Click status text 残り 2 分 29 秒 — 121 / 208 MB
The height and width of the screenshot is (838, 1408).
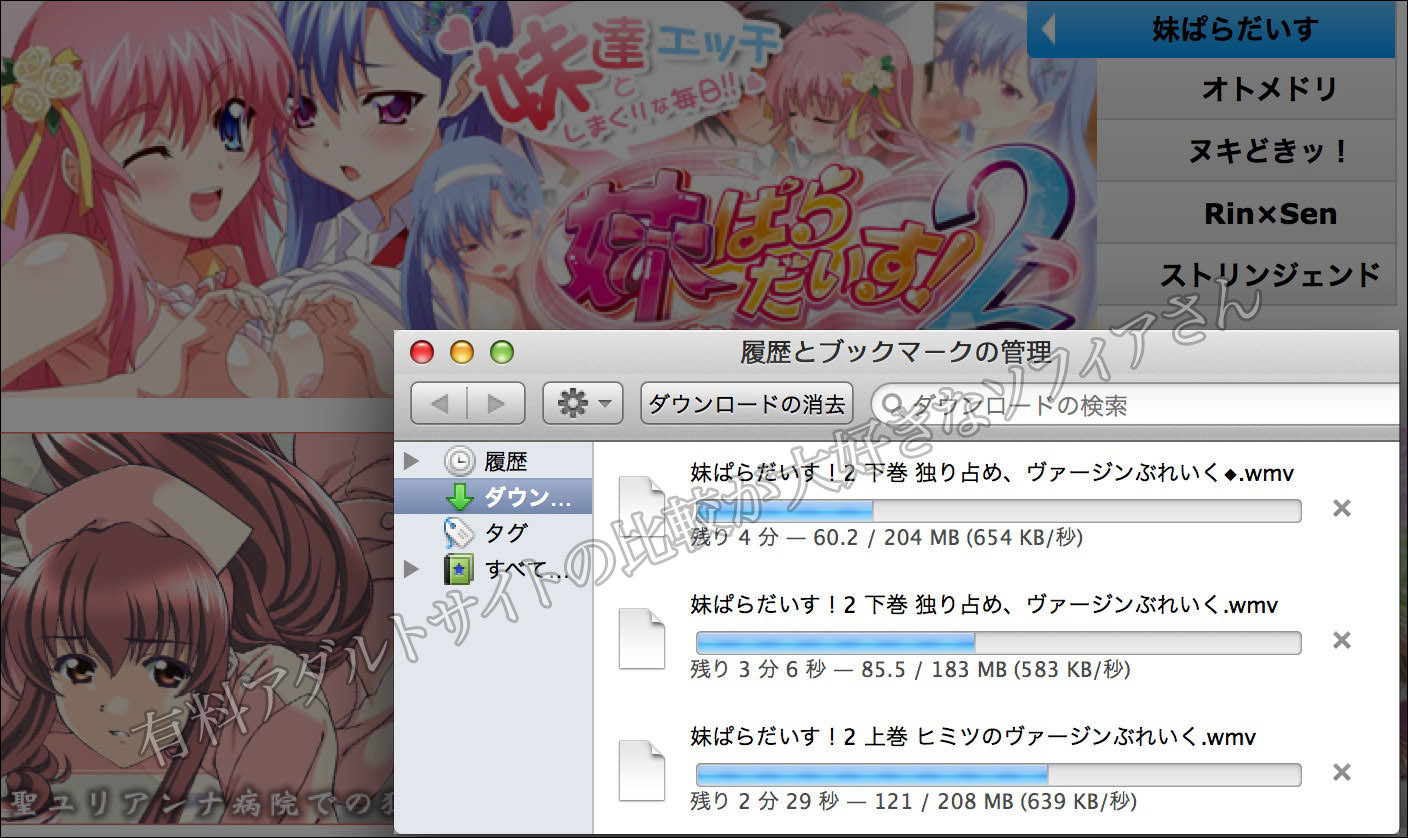913,801
